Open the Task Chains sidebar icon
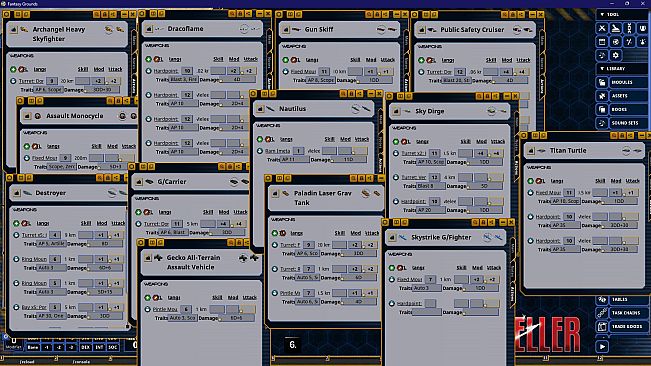Image resolution: width=651 pixels, height=366 pixels. tap(602, 313)
